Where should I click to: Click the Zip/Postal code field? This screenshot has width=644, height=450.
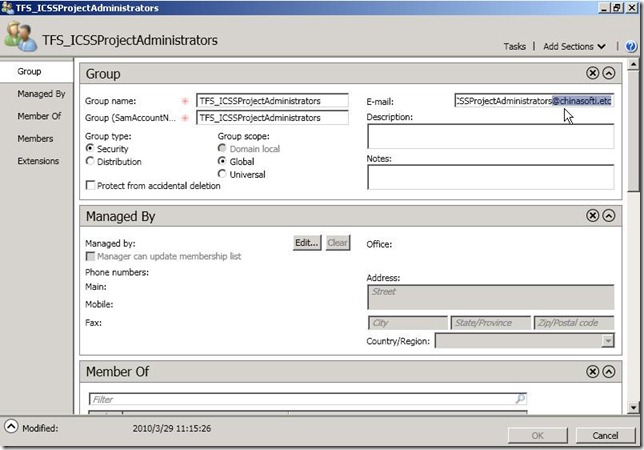coord(574,323)
